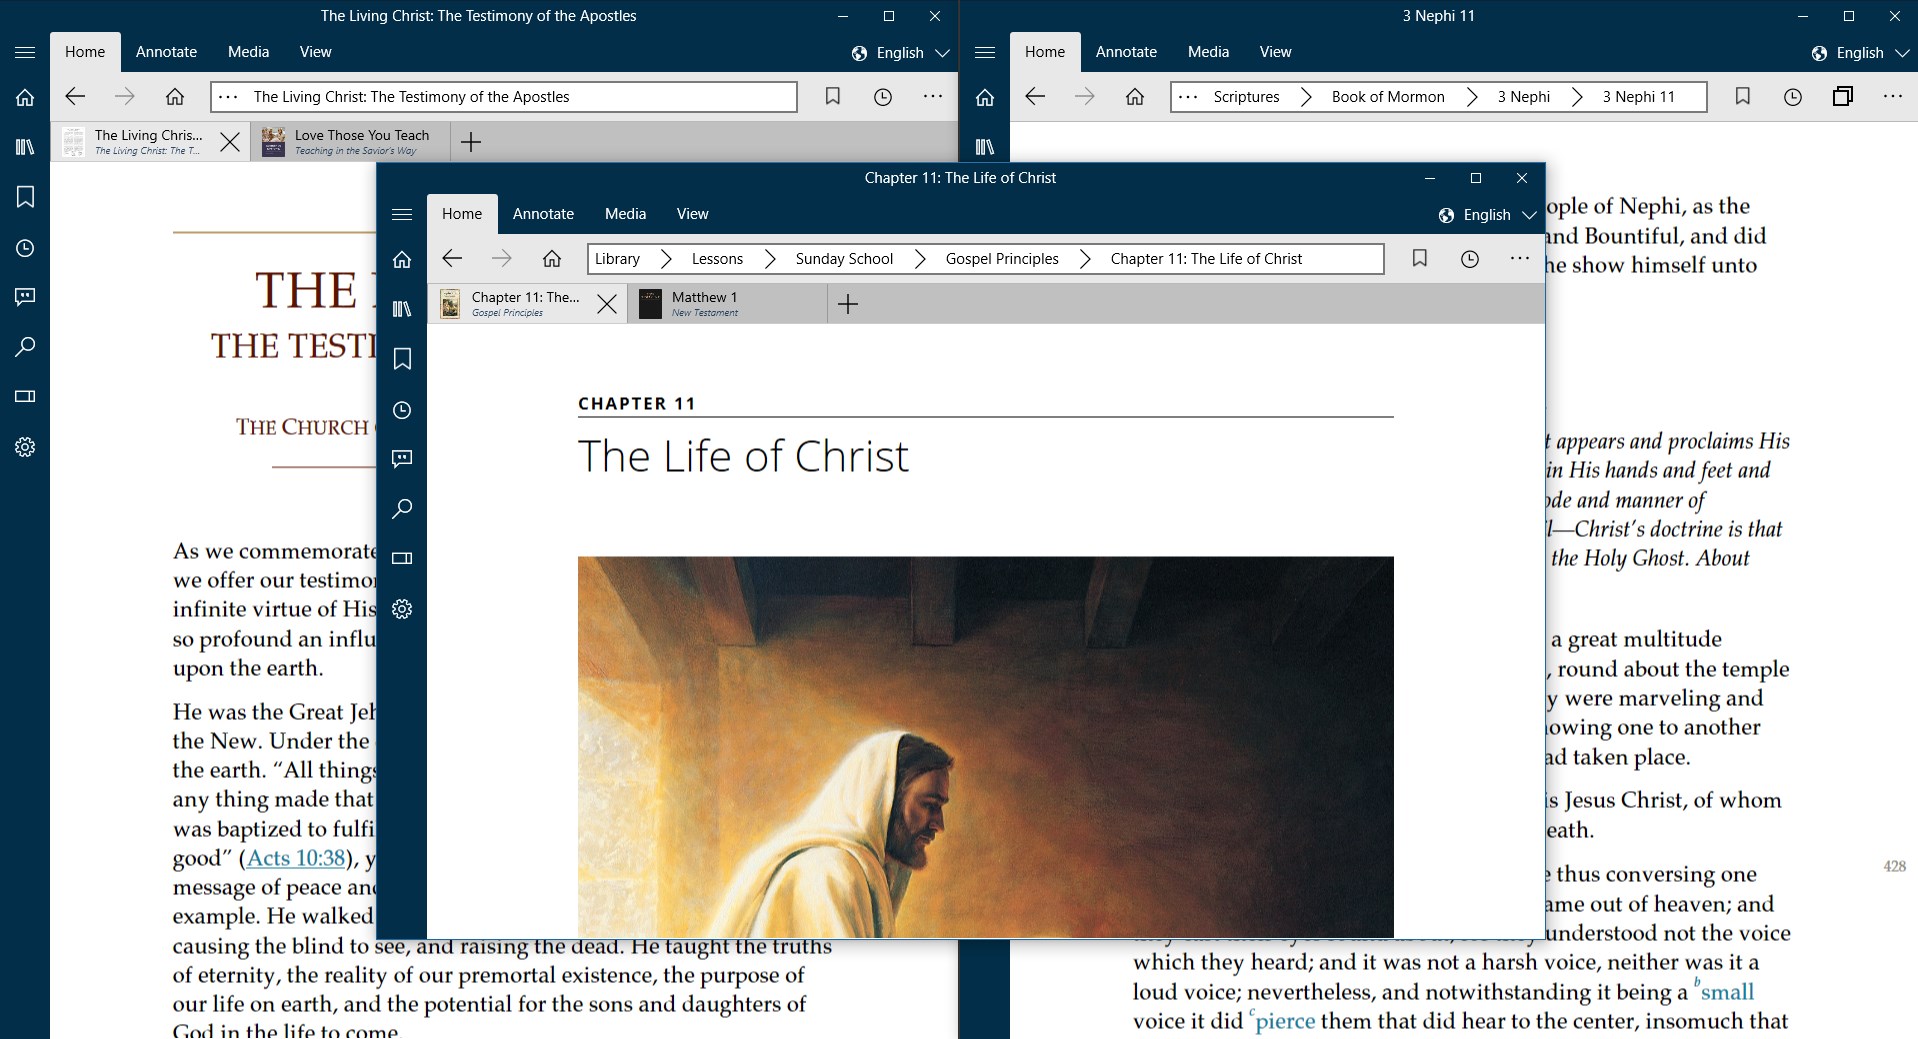Screen dimensions: 1918x1039
Task: Show tabs icon in 3 Nephi 11 window toolbar
Action: click(1843, 96)
